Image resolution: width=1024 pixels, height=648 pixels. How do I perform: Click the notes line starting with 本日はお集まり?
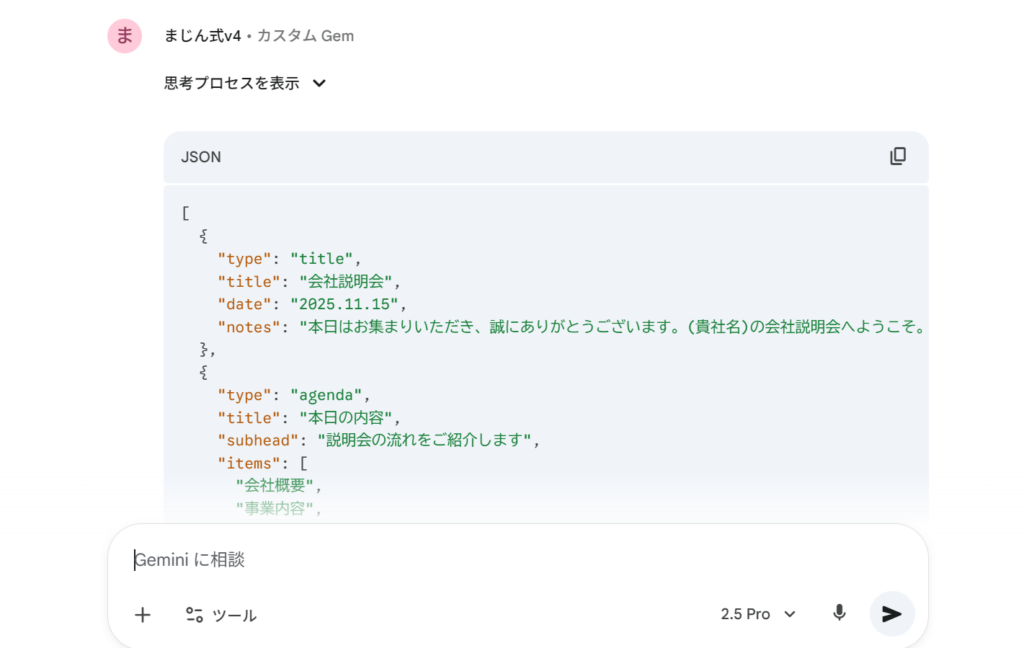click(x=610, y=327)
